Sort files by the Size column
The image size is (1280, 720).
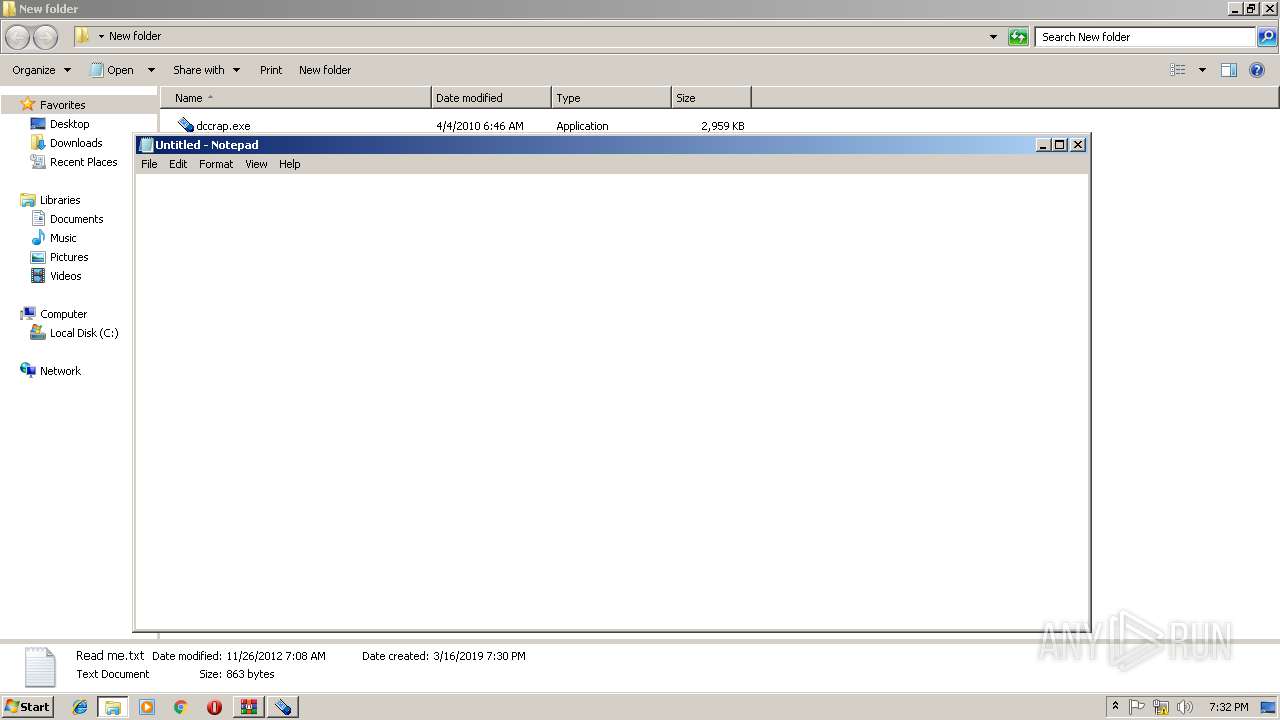[711, 98]
